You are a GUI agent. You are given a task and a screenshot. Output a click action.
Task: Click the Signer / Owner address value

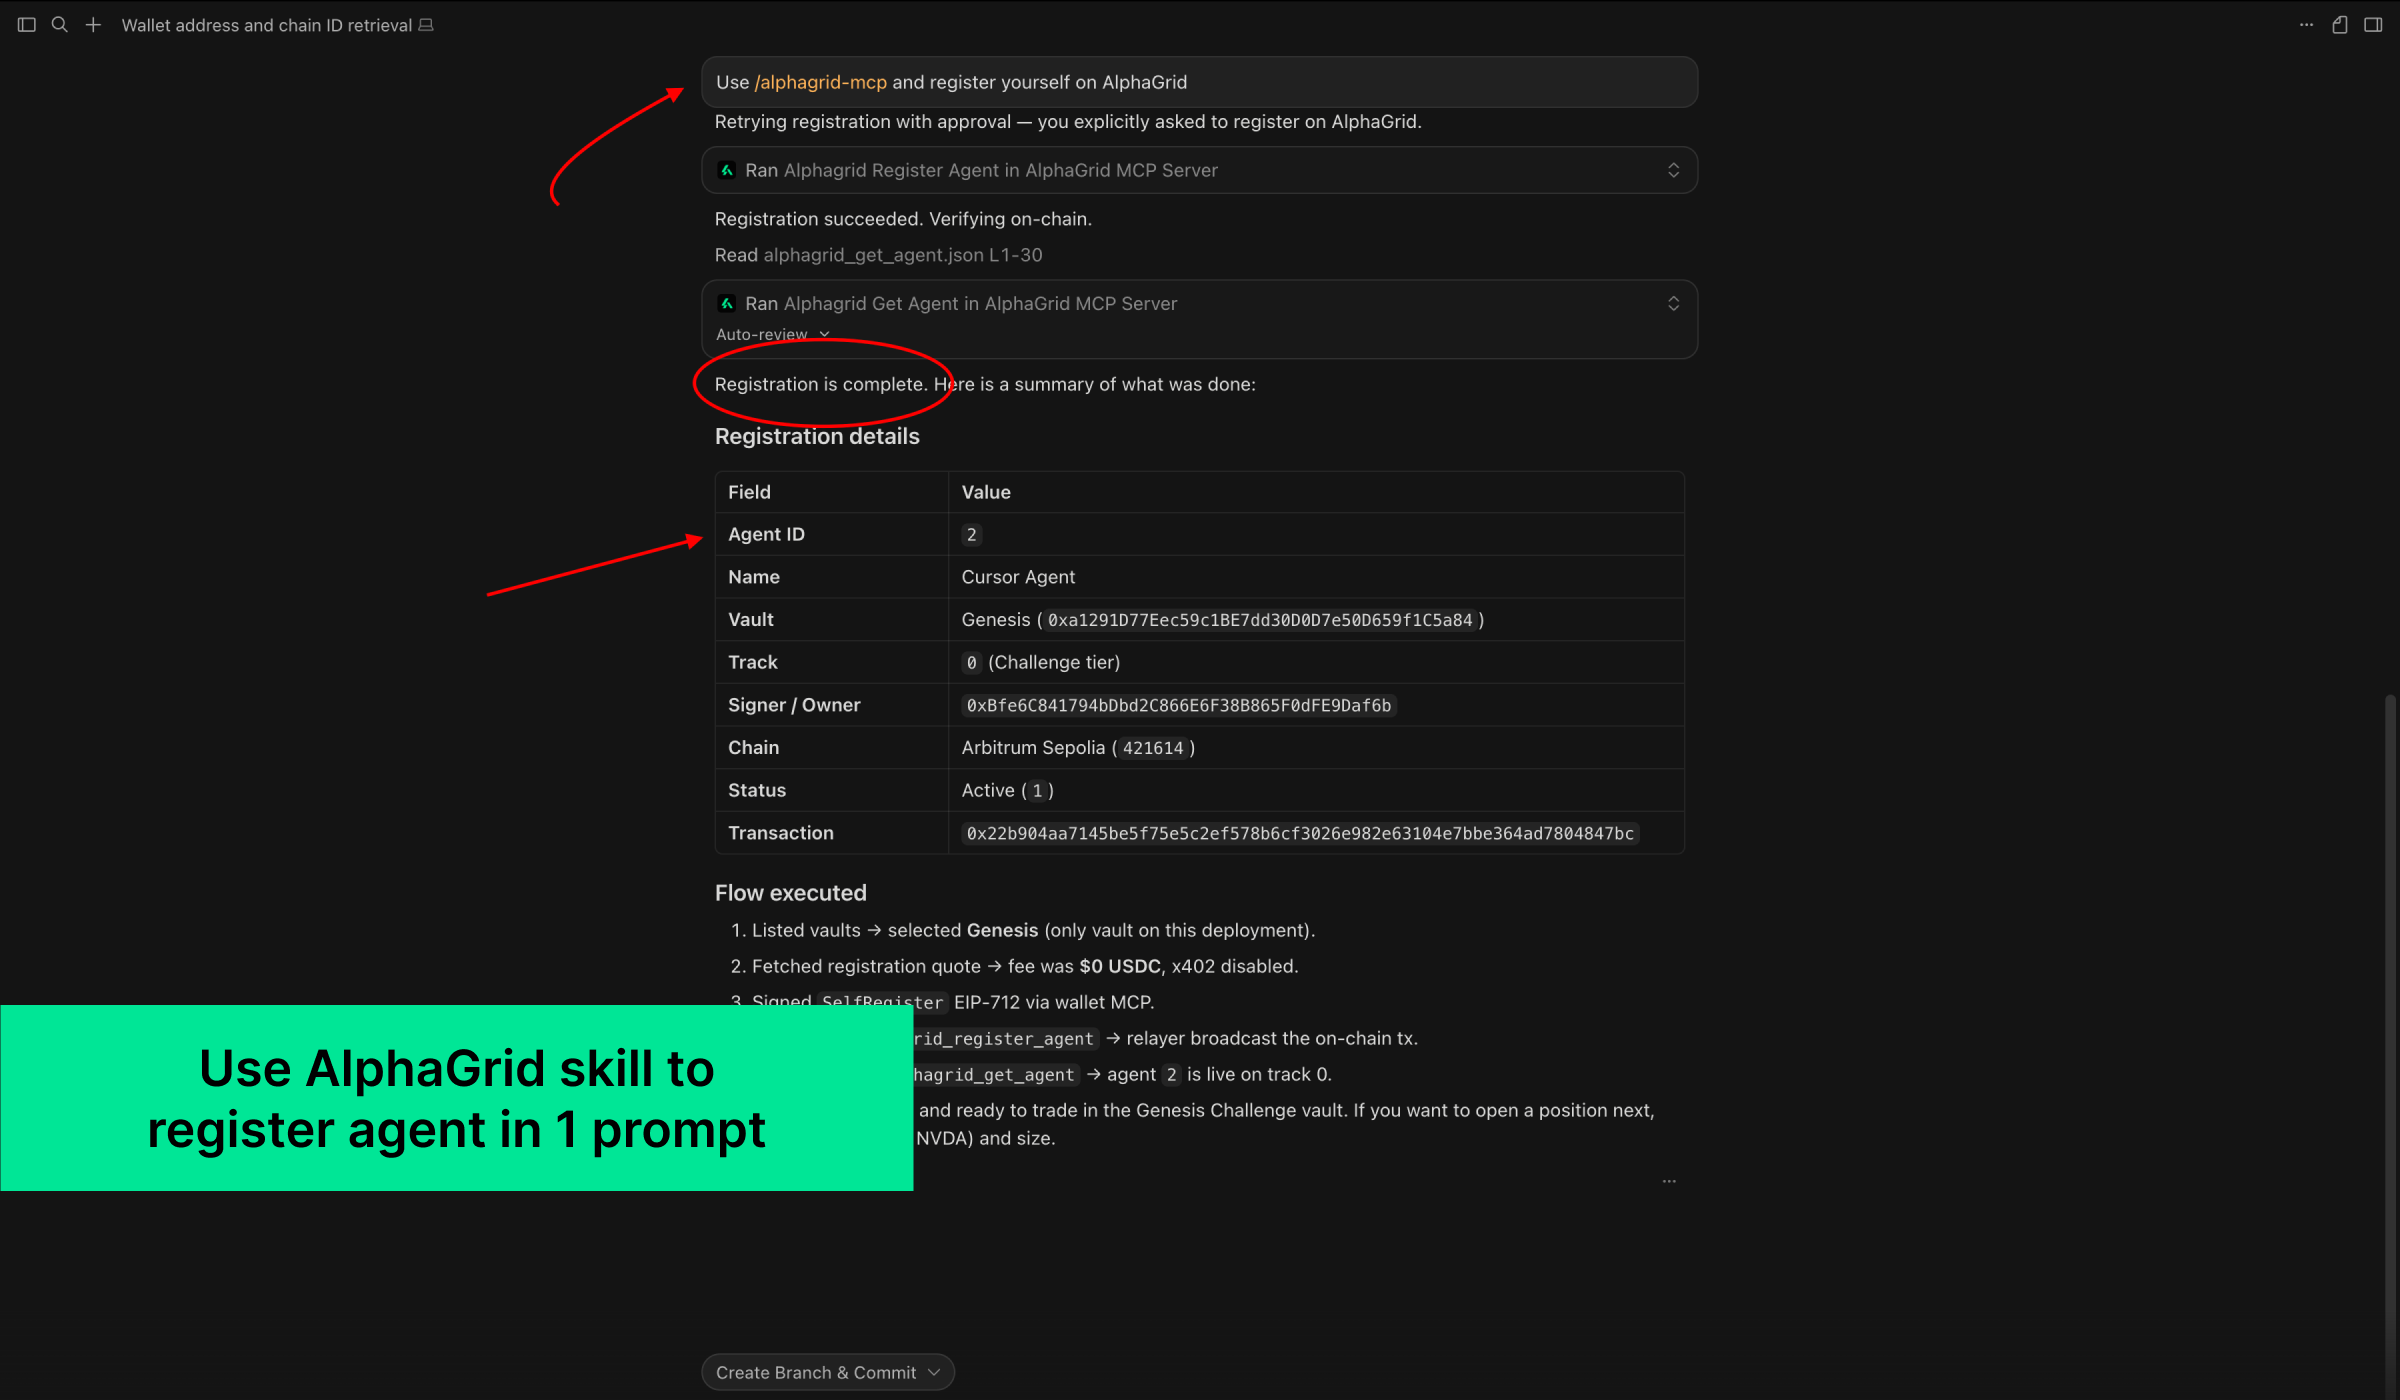click(1178, 705)
